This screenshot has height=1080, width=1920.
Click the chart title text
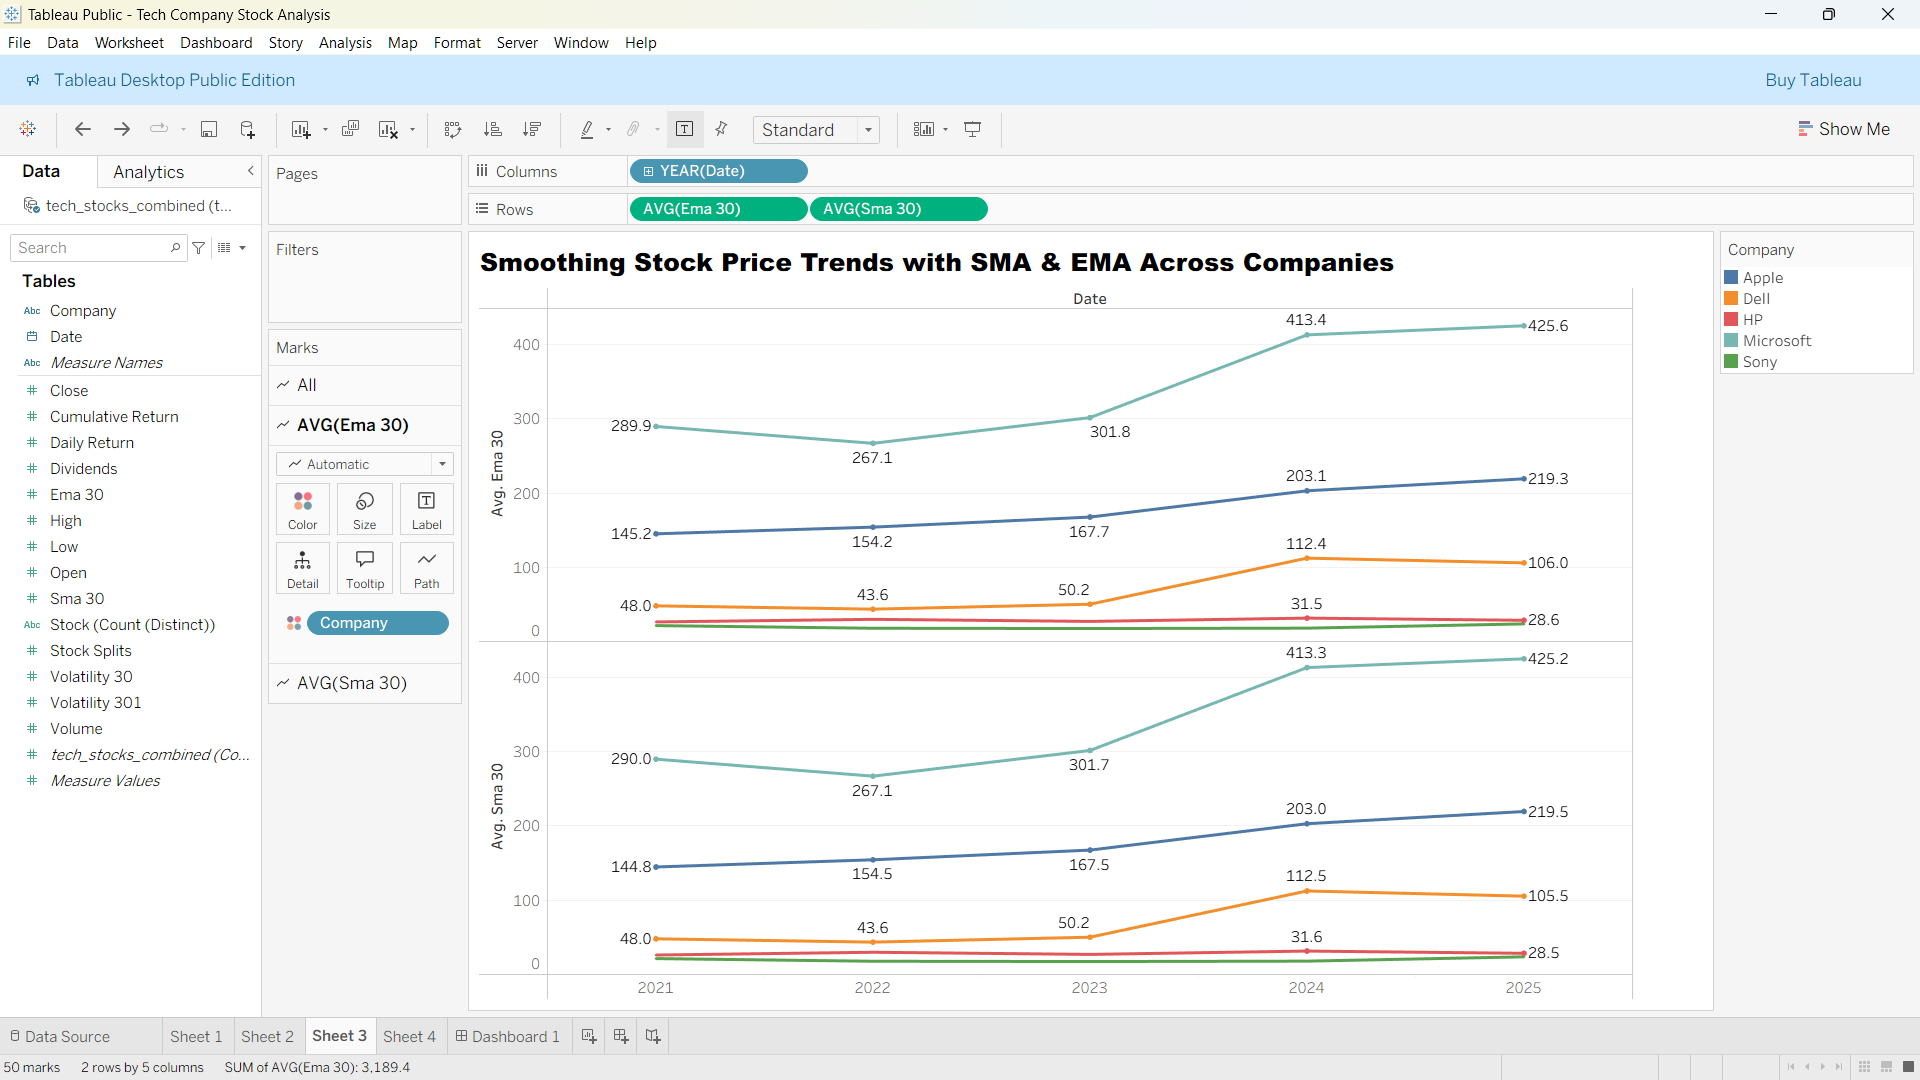[x=936, y=262]
